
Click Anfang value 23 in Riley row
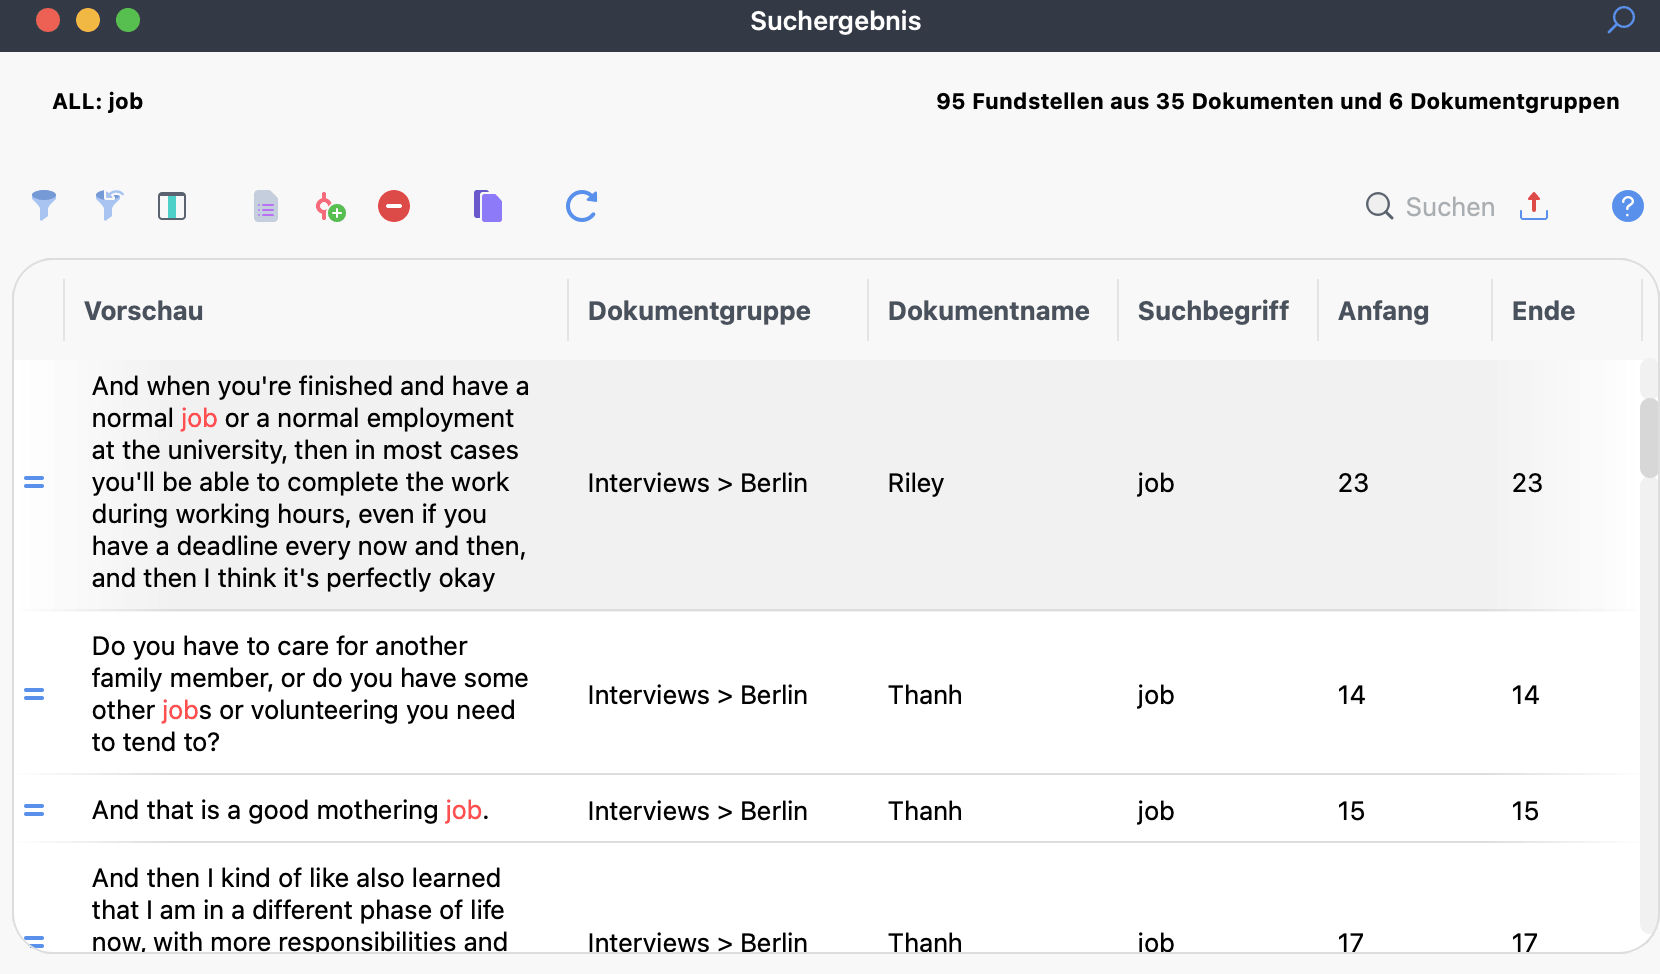[x=1353, y=483]
